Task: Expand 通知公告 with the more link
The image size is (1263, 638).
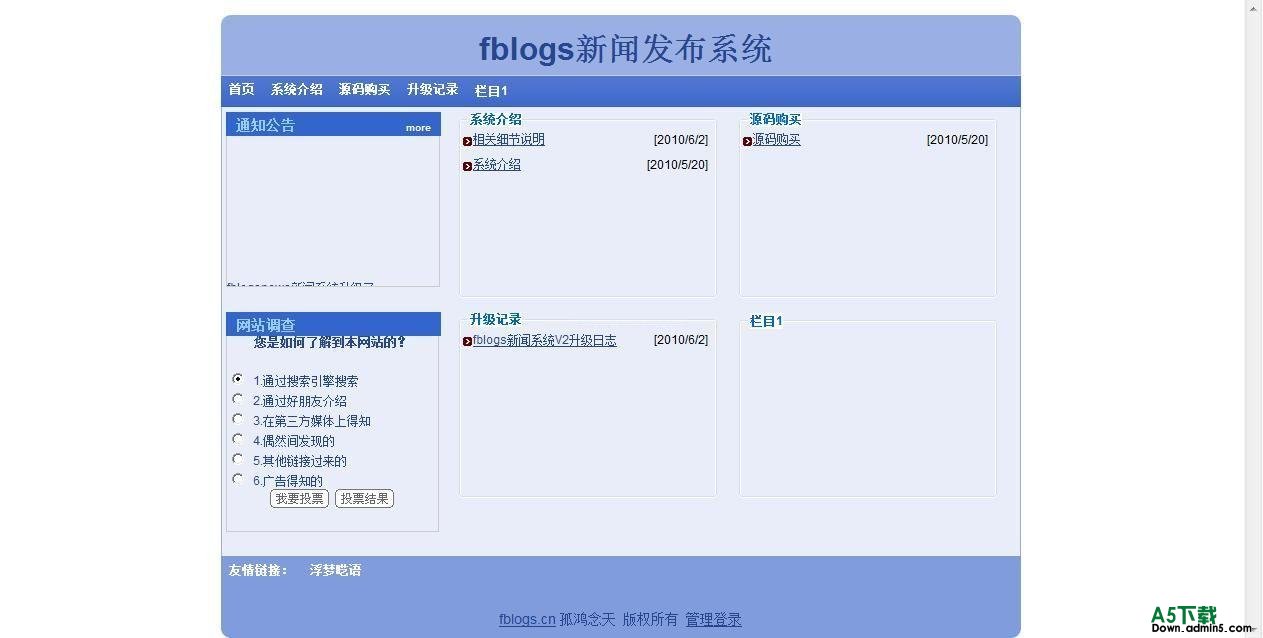Action: click(418, 128)
